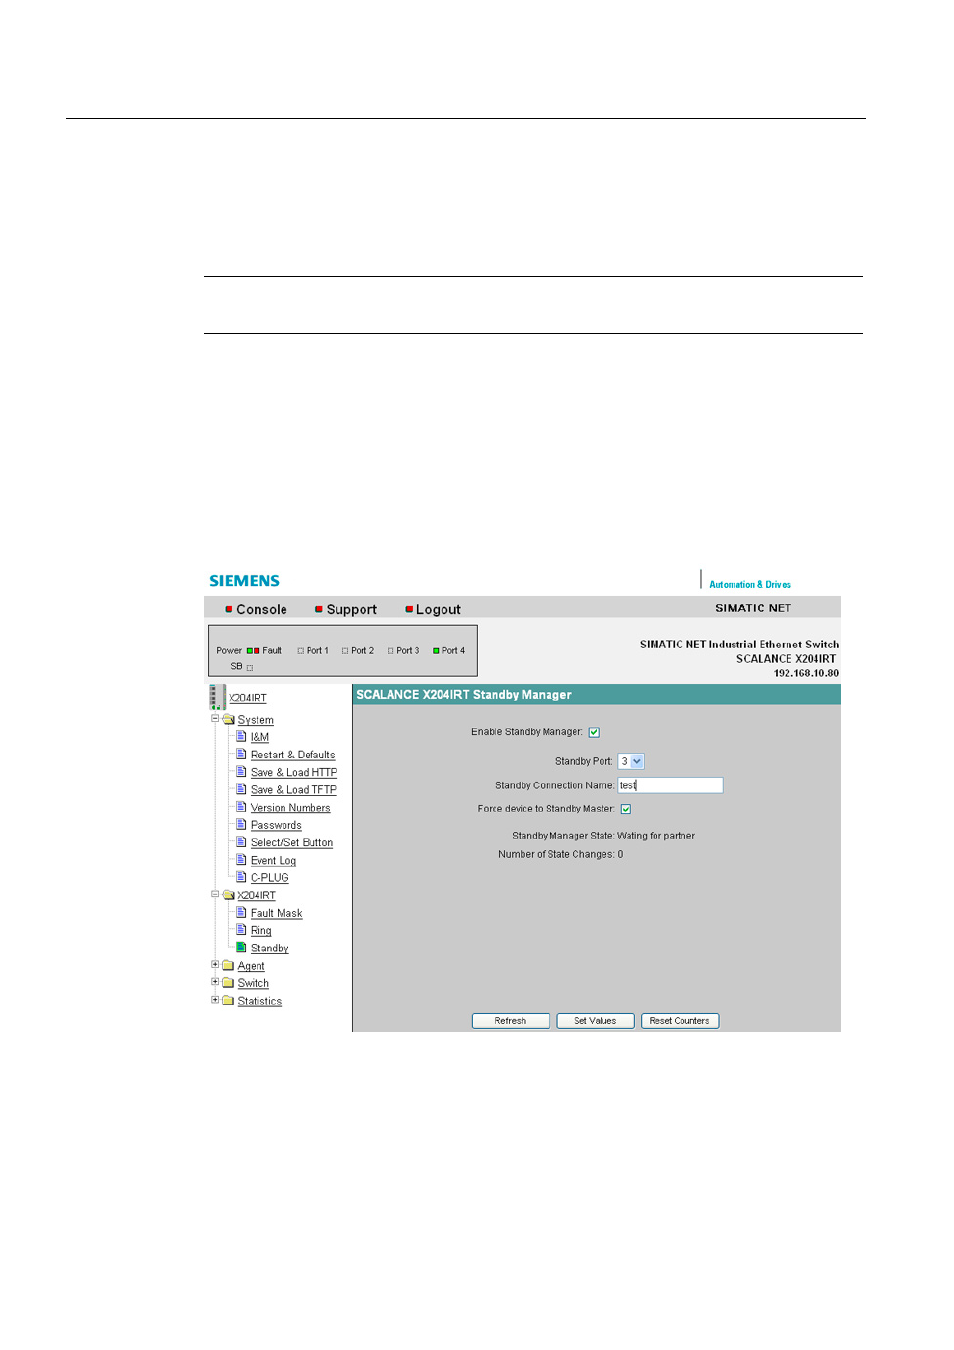Open the Console menu item

click(x=256, y=610)
